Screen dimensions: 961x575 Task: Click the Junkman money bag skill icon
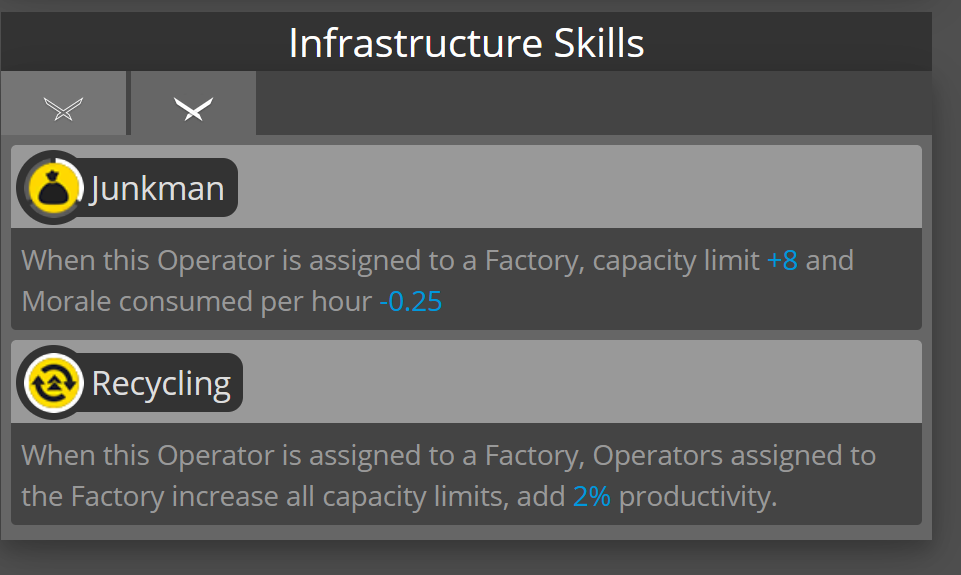tap(50, 187)
